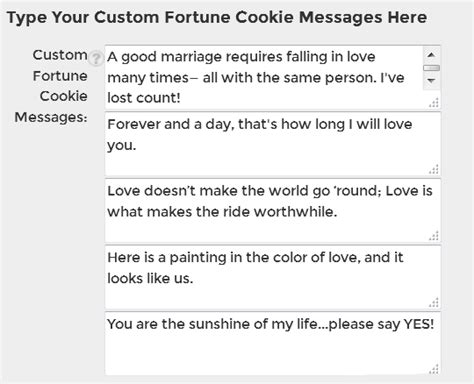Focus the 'You are the sunshine' message field
This screenshot has width=474, height=384.
tap(273, 344)
